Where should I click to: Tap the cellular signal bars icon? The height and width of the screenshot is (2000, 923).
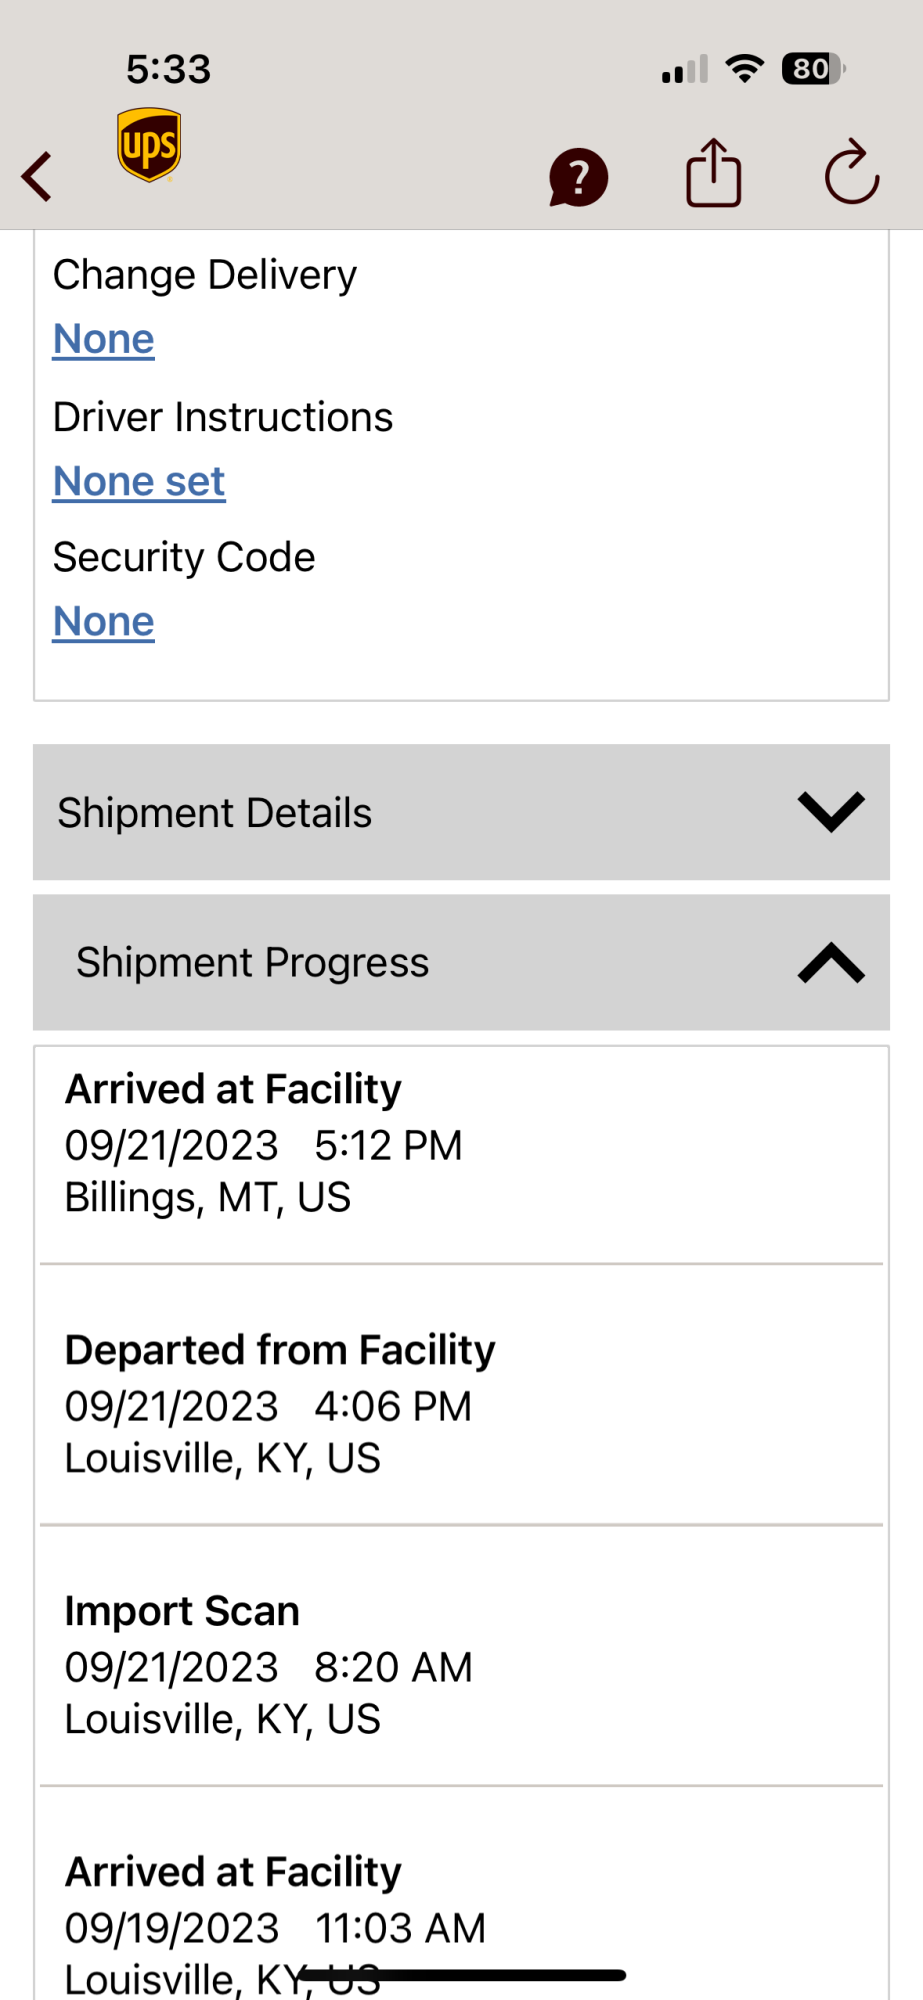click(684, 70)
